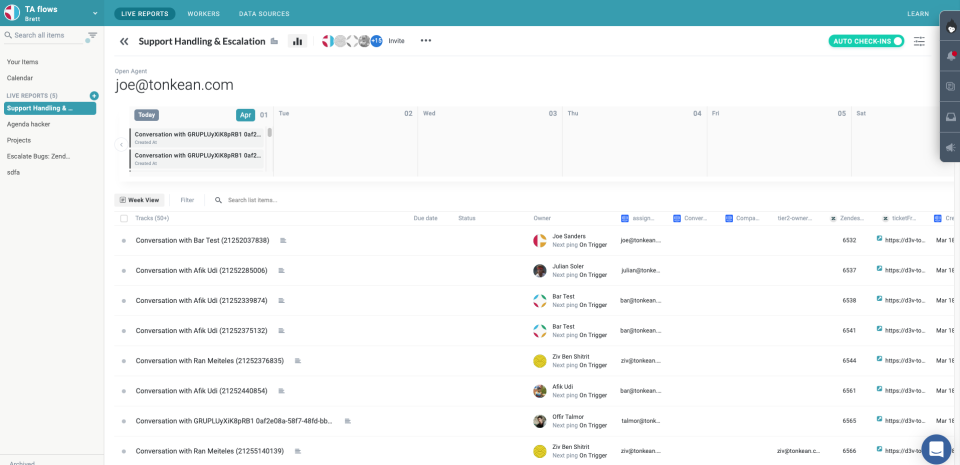Open the bar chart analytics icon
960x465 pixels.
[298, 41]
